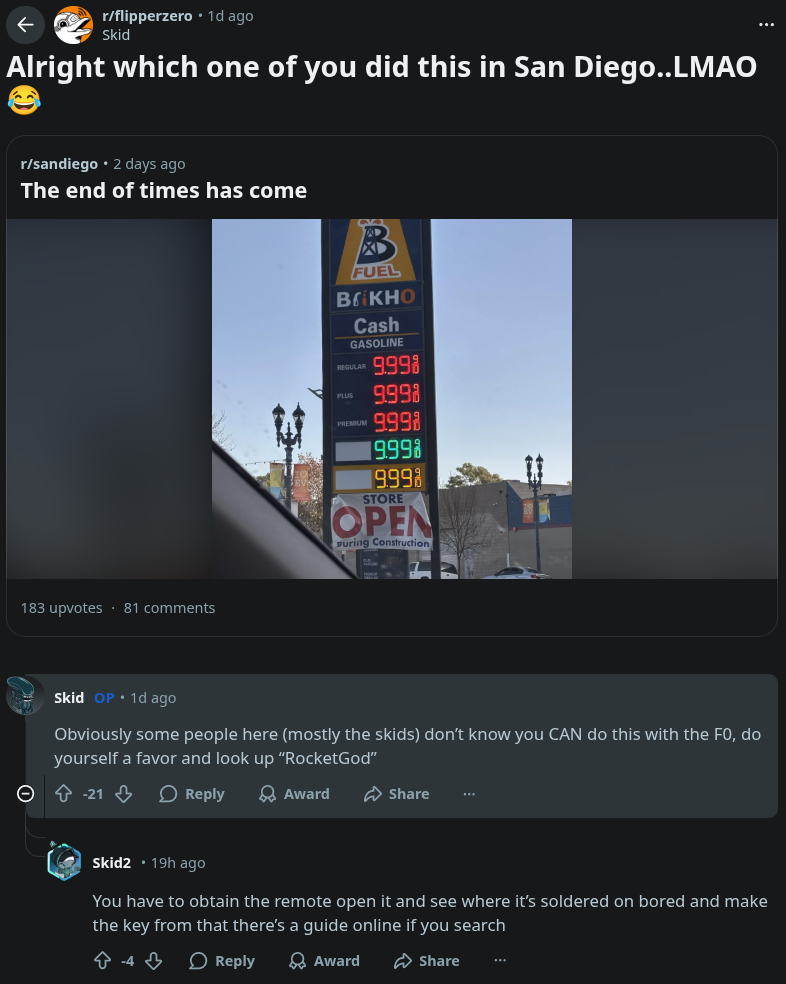786x984 pixels.
Task: Downvote Skid's RocketGod comment
Action: pyautogui.click(x=124, y=794)
